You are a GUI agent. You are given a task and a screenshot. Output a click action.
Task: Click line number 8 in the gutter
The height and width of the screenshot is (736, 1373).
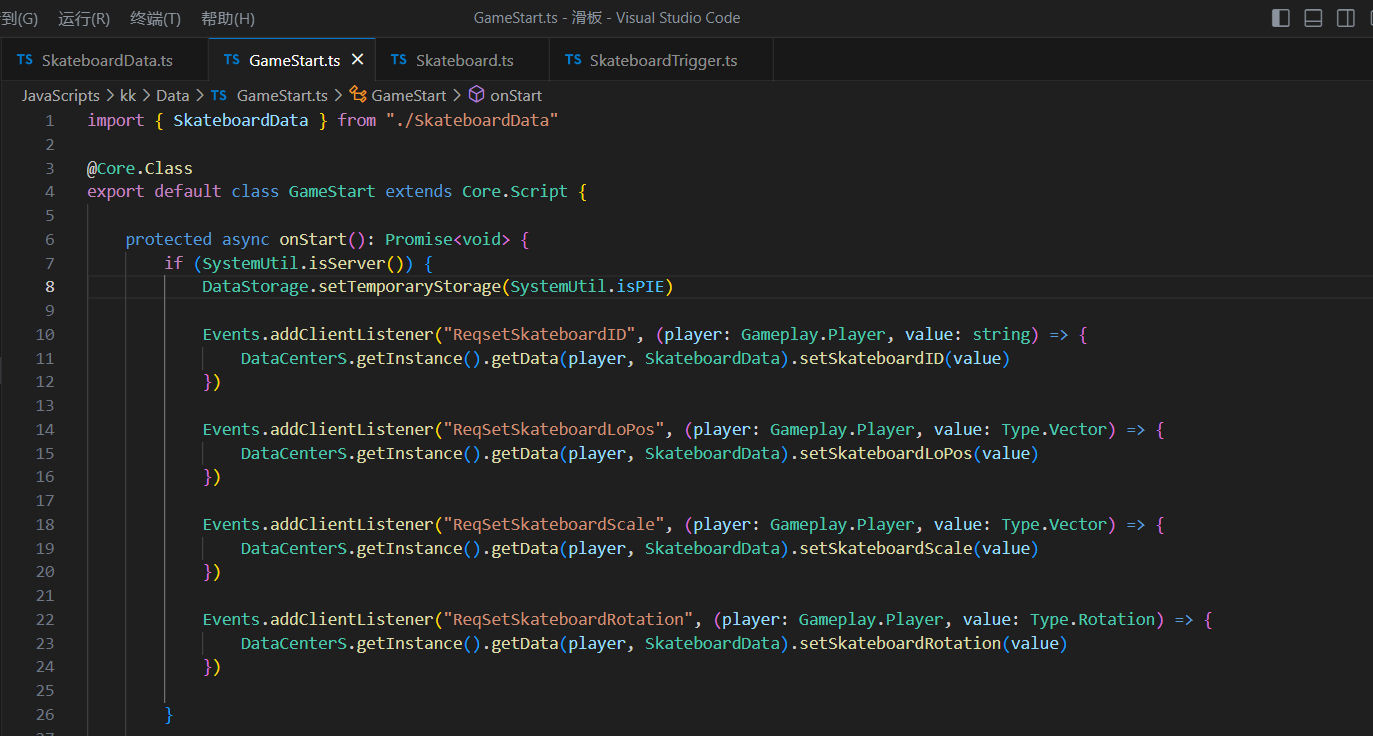[50, 287]
